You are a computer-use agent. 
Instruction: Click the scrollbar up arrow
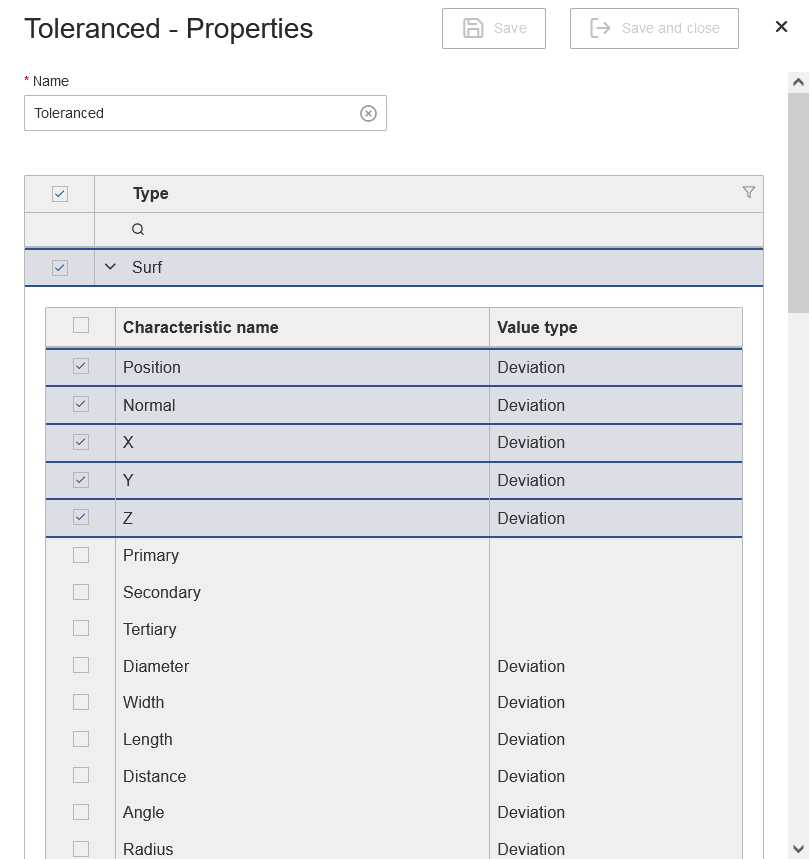tap(798, 82)
